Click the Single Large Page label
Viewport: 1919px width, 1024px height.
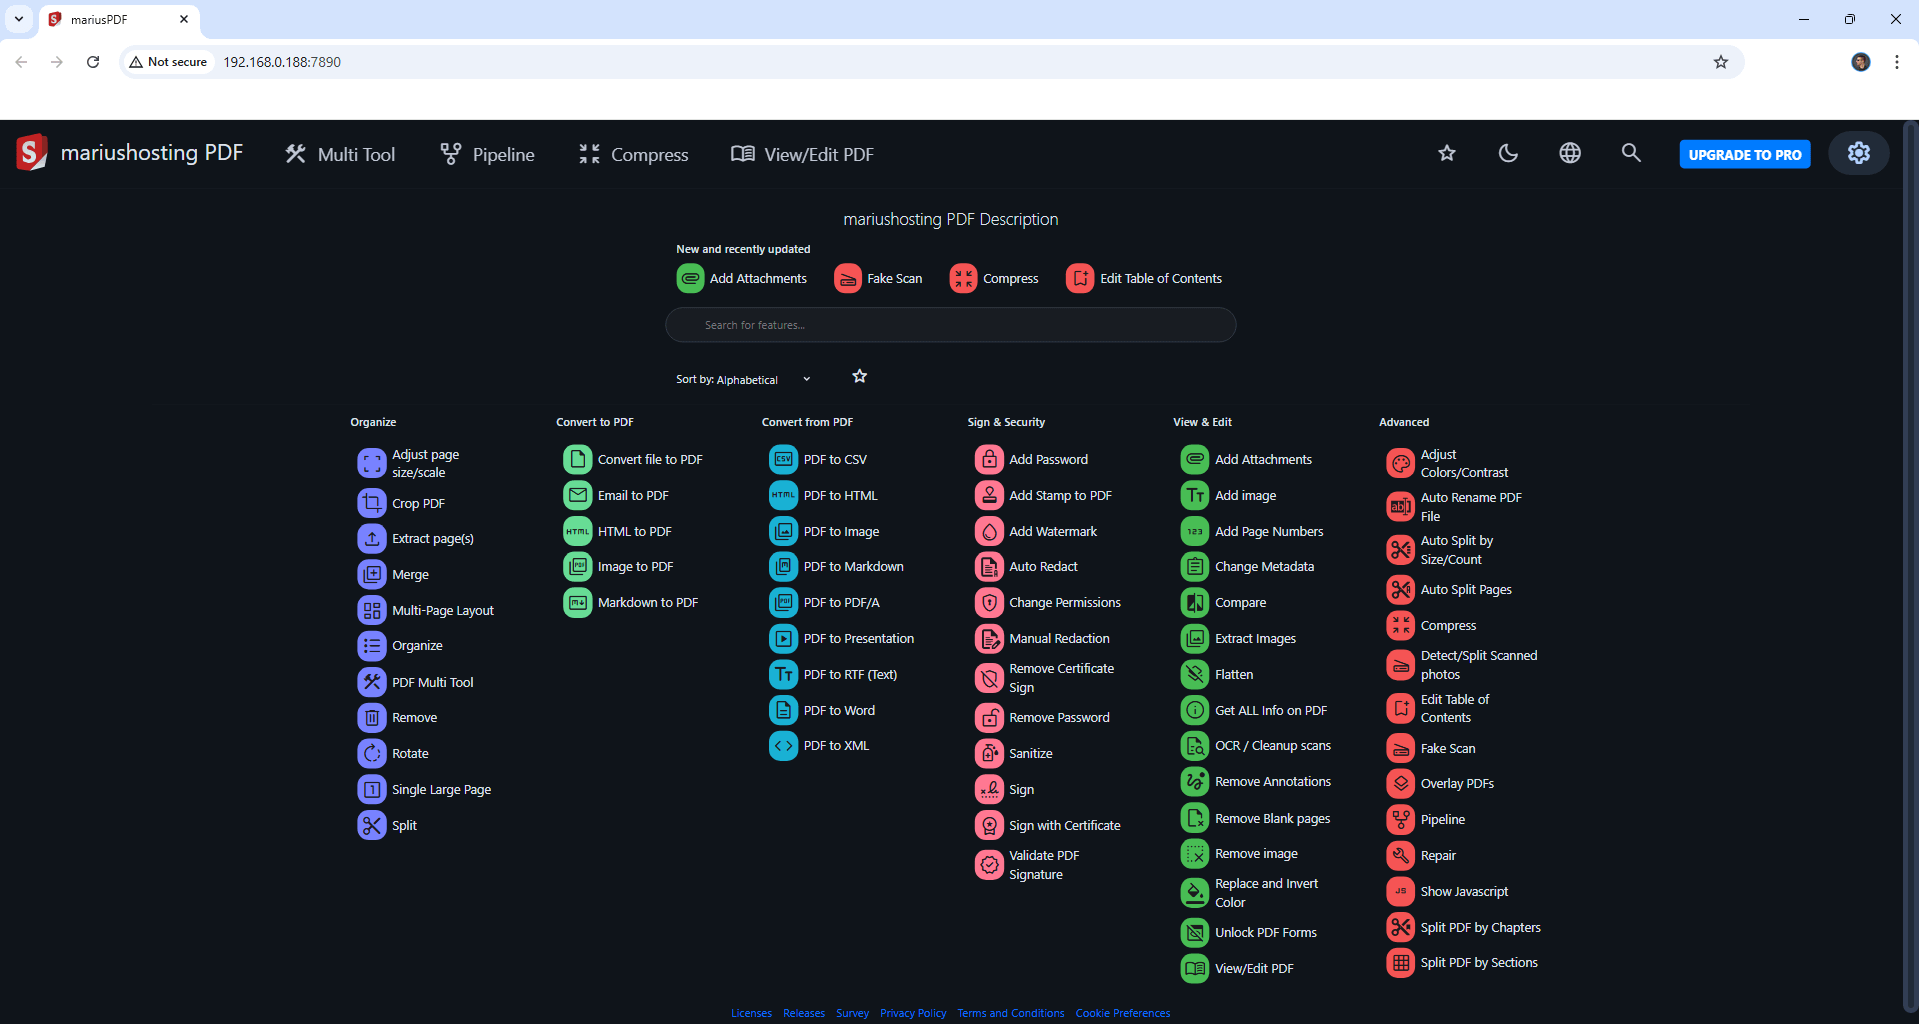pyautogui.click(x=441, y=789)
